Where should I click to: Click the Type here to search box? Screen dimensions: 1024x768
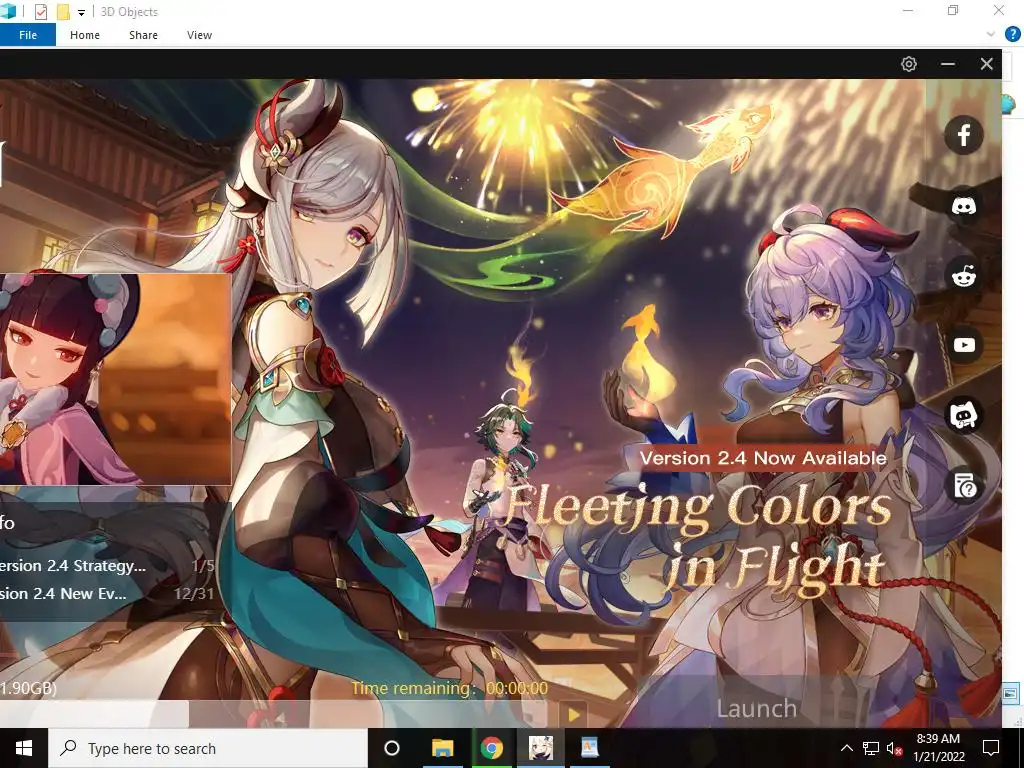[208, 748]
